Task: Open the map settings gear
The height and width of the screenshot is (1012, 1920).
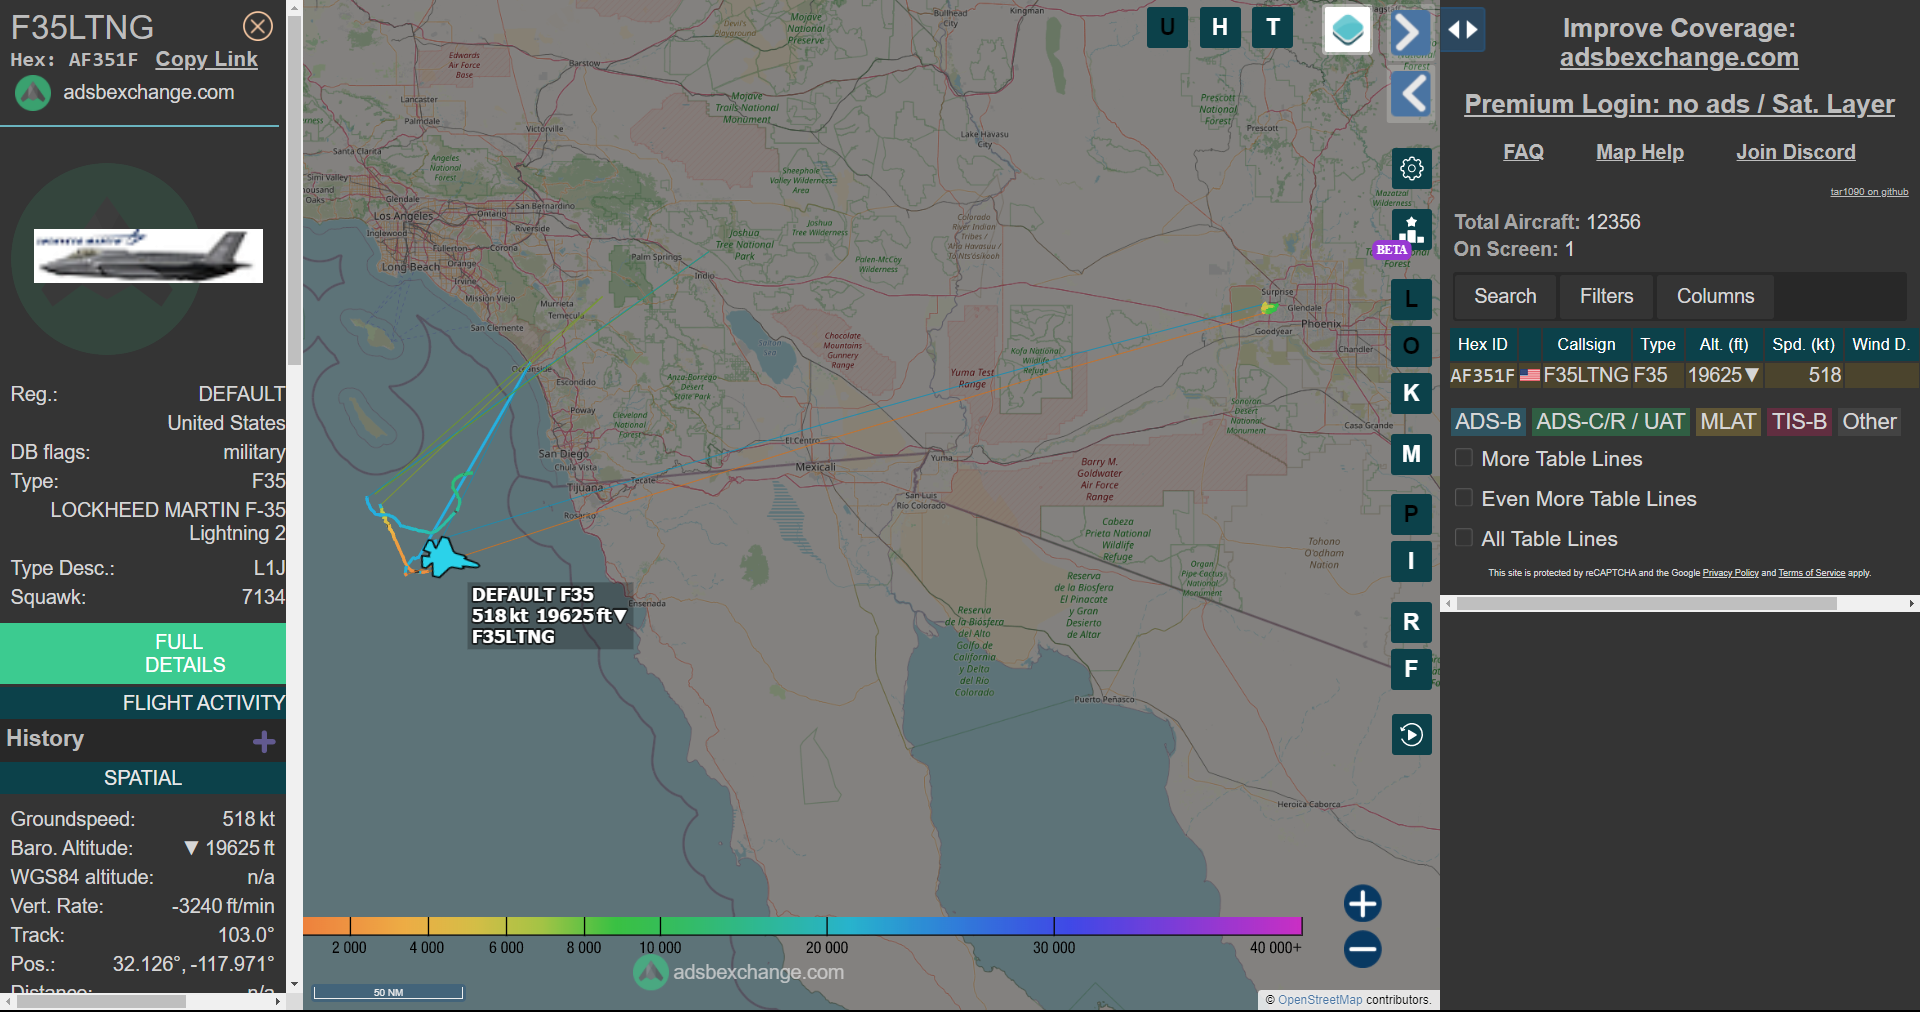Action: point(1412,168)
